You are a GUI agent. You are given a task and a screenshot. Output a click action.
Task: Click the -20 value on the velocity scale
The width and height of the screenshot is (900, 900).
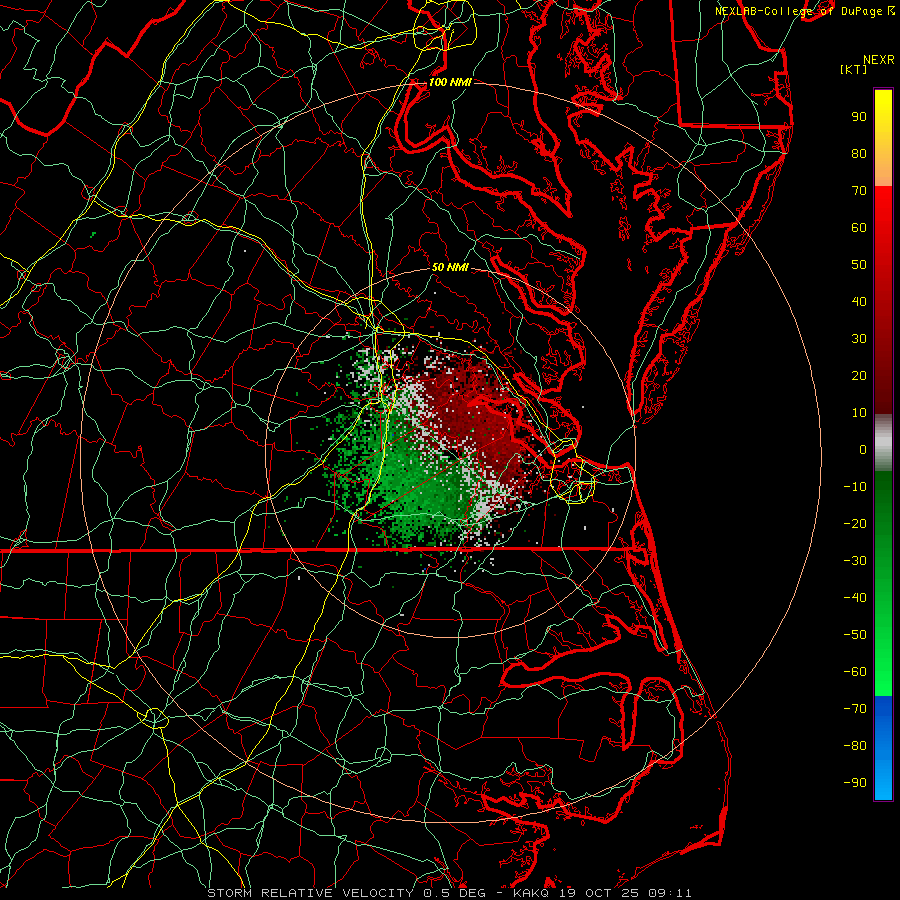click(855, 524)
